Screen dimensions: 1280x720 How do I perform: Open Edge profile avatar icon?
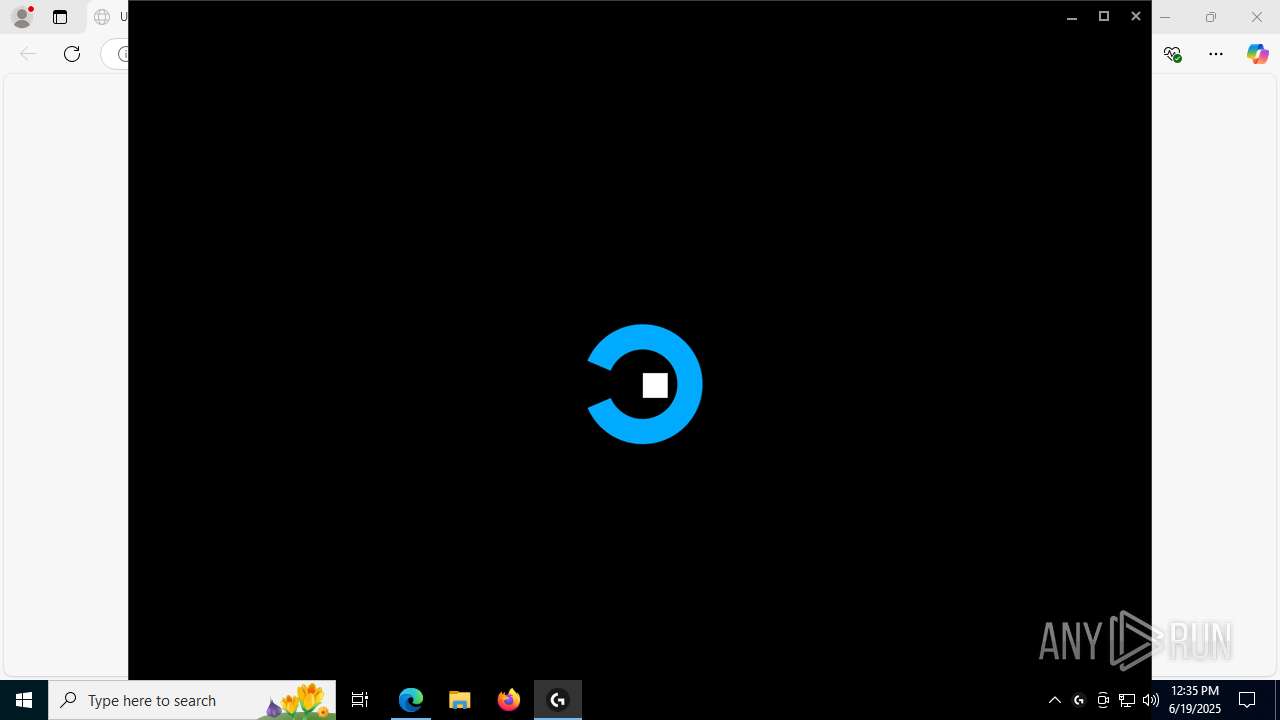tap(22, 17)
